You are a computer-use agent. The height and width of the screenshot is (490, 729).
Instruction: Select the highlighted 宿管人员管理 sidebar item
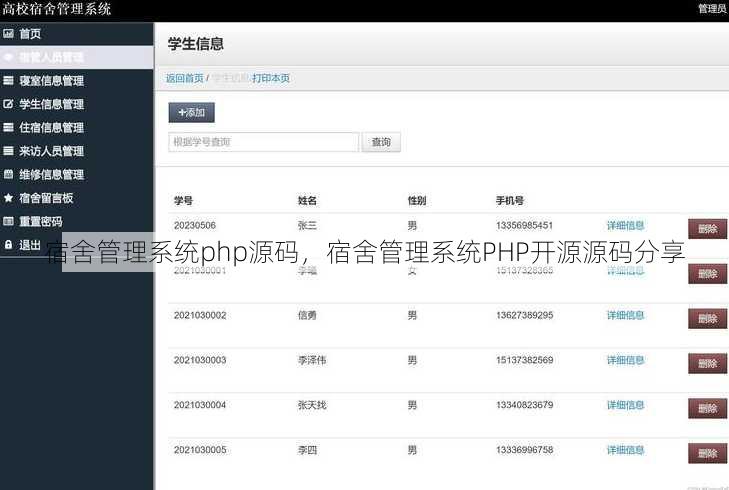coord(77,57)
